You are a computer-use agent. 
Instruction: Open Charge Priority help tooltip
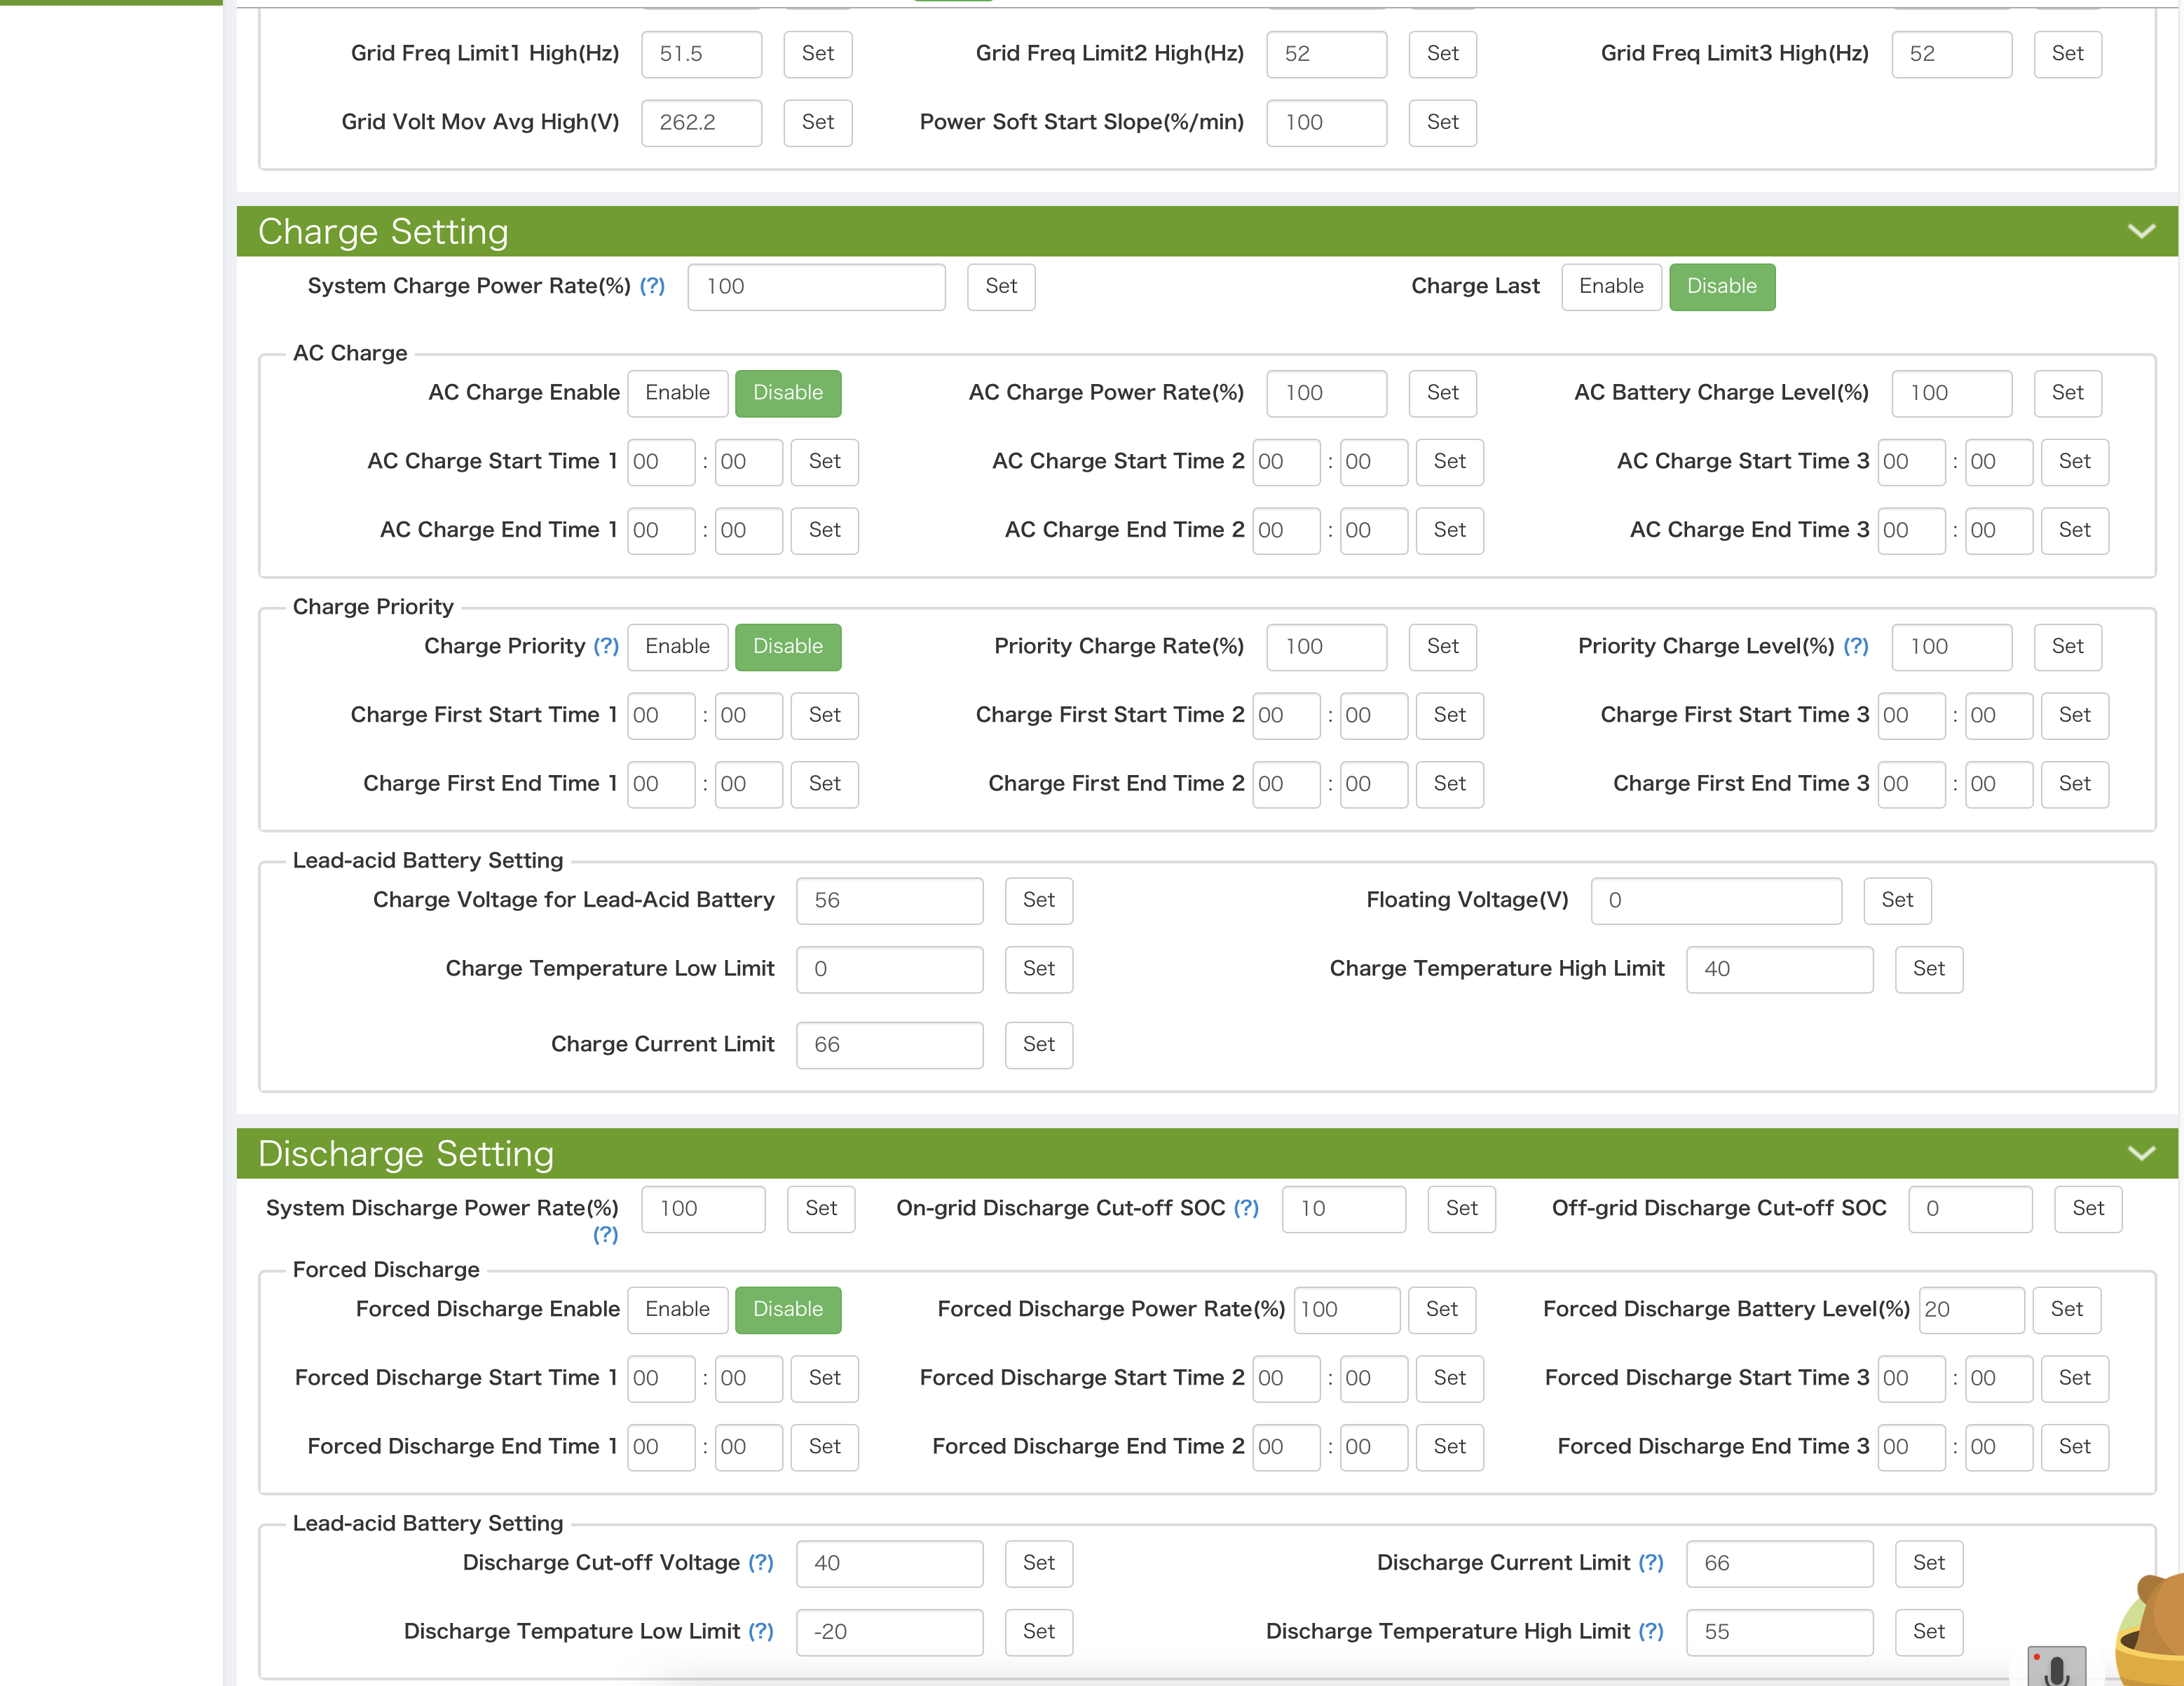tap(606, 646)
